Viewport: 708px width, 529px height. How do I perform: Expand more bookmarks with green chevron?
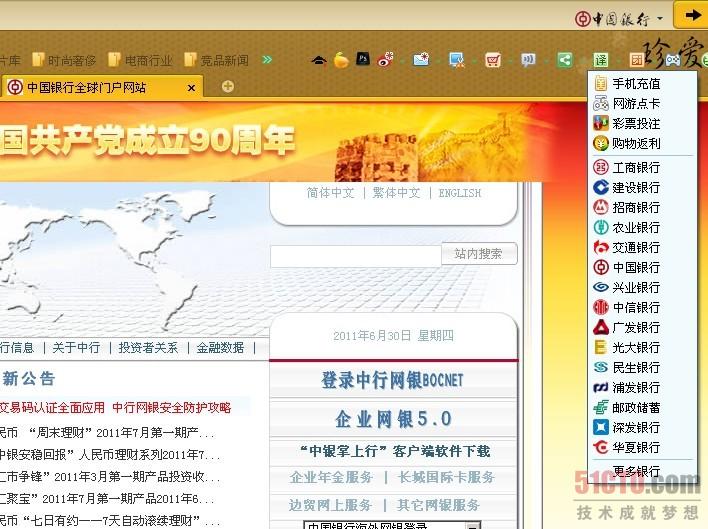coord(267,60)
